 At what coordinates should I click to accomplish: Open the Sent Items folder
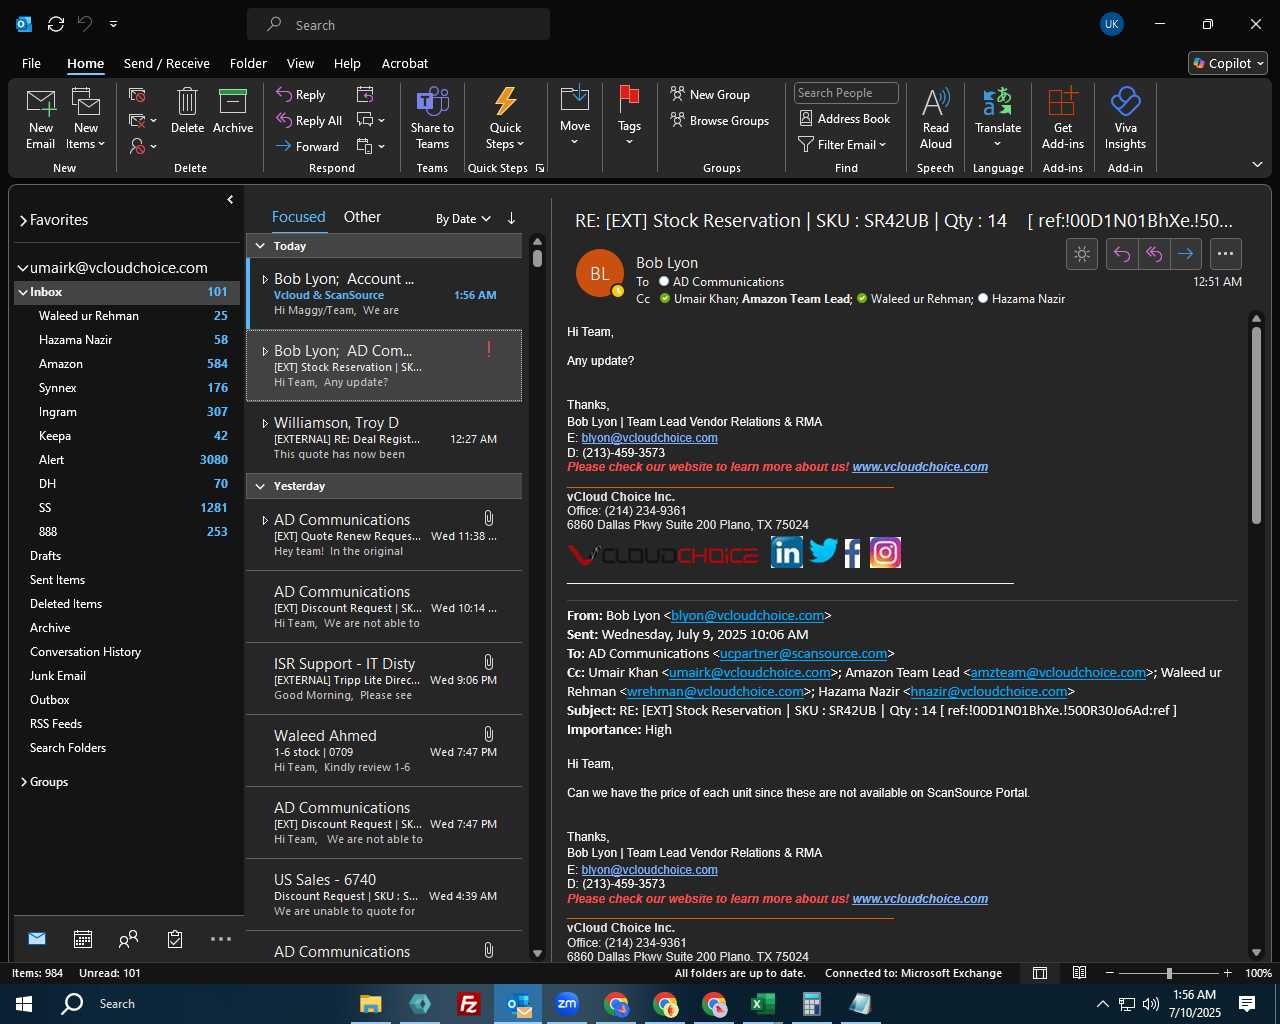coord(57,580)
